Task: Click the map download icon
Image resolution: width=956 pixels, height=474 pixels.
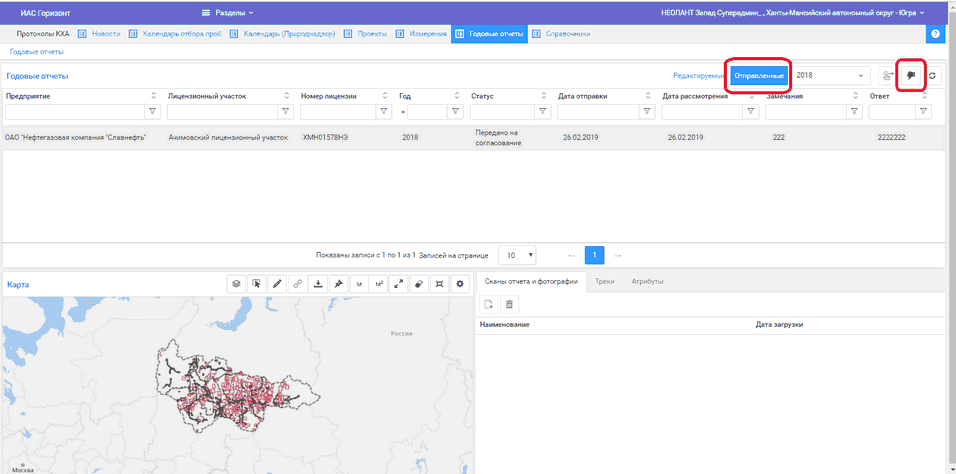Action: click(318, 284)
